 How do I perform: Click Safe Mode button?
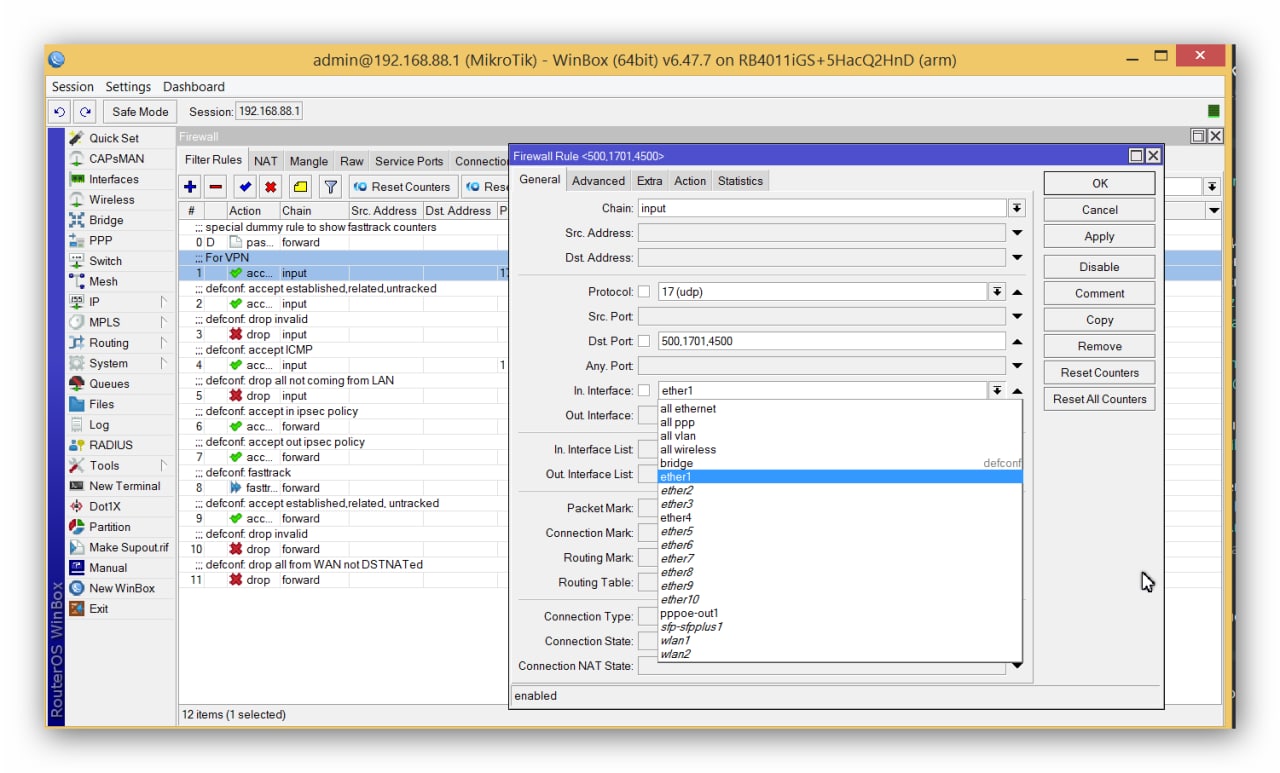[x=140, y=112]
